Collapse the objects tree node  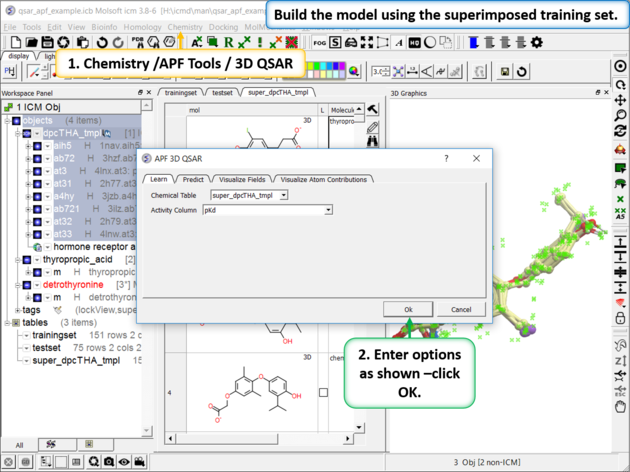coord(8,121)
